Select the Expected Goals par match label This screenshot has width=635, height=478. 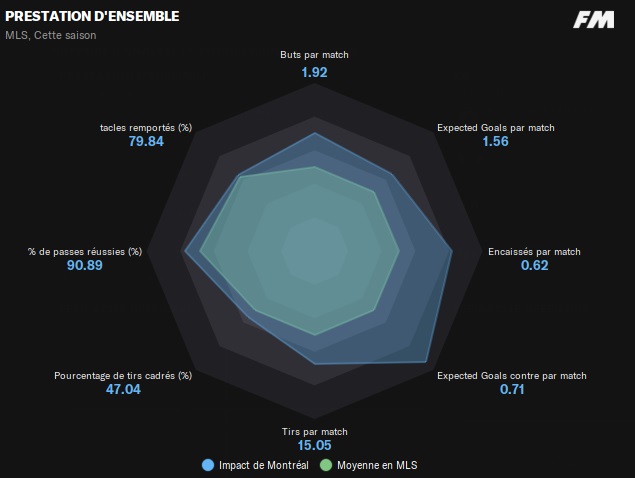pos(496,128)
